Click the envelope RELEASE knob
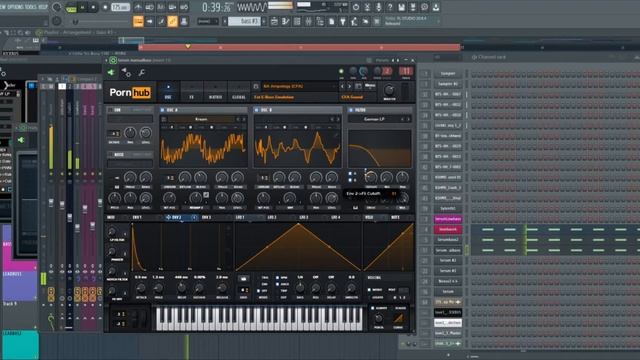The width and height of the screenshot is (640, 360). pyautogui.click(x=222, y=288)
